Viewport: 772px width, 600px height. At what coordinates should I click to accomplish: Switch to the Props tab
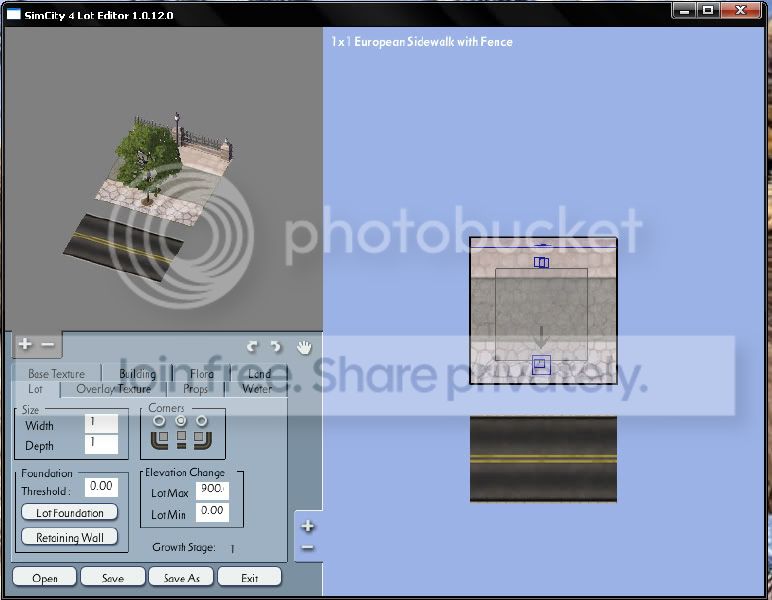click(195, 389)
